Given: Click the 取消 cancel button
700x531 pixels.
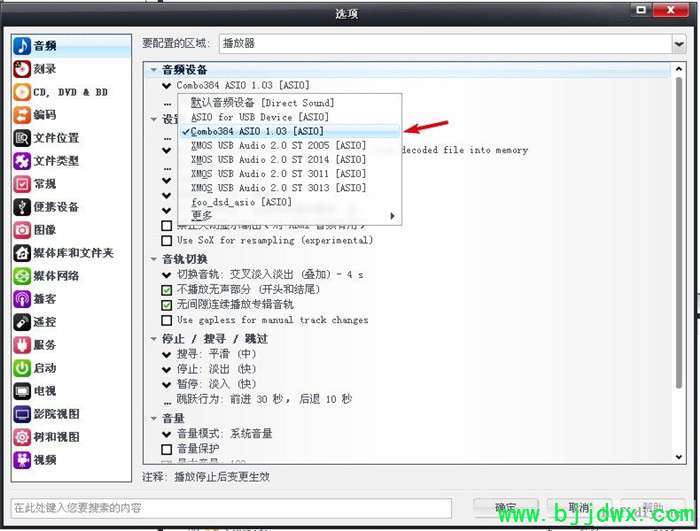Looking at the screenshot, I should click(x=579, y=508).
